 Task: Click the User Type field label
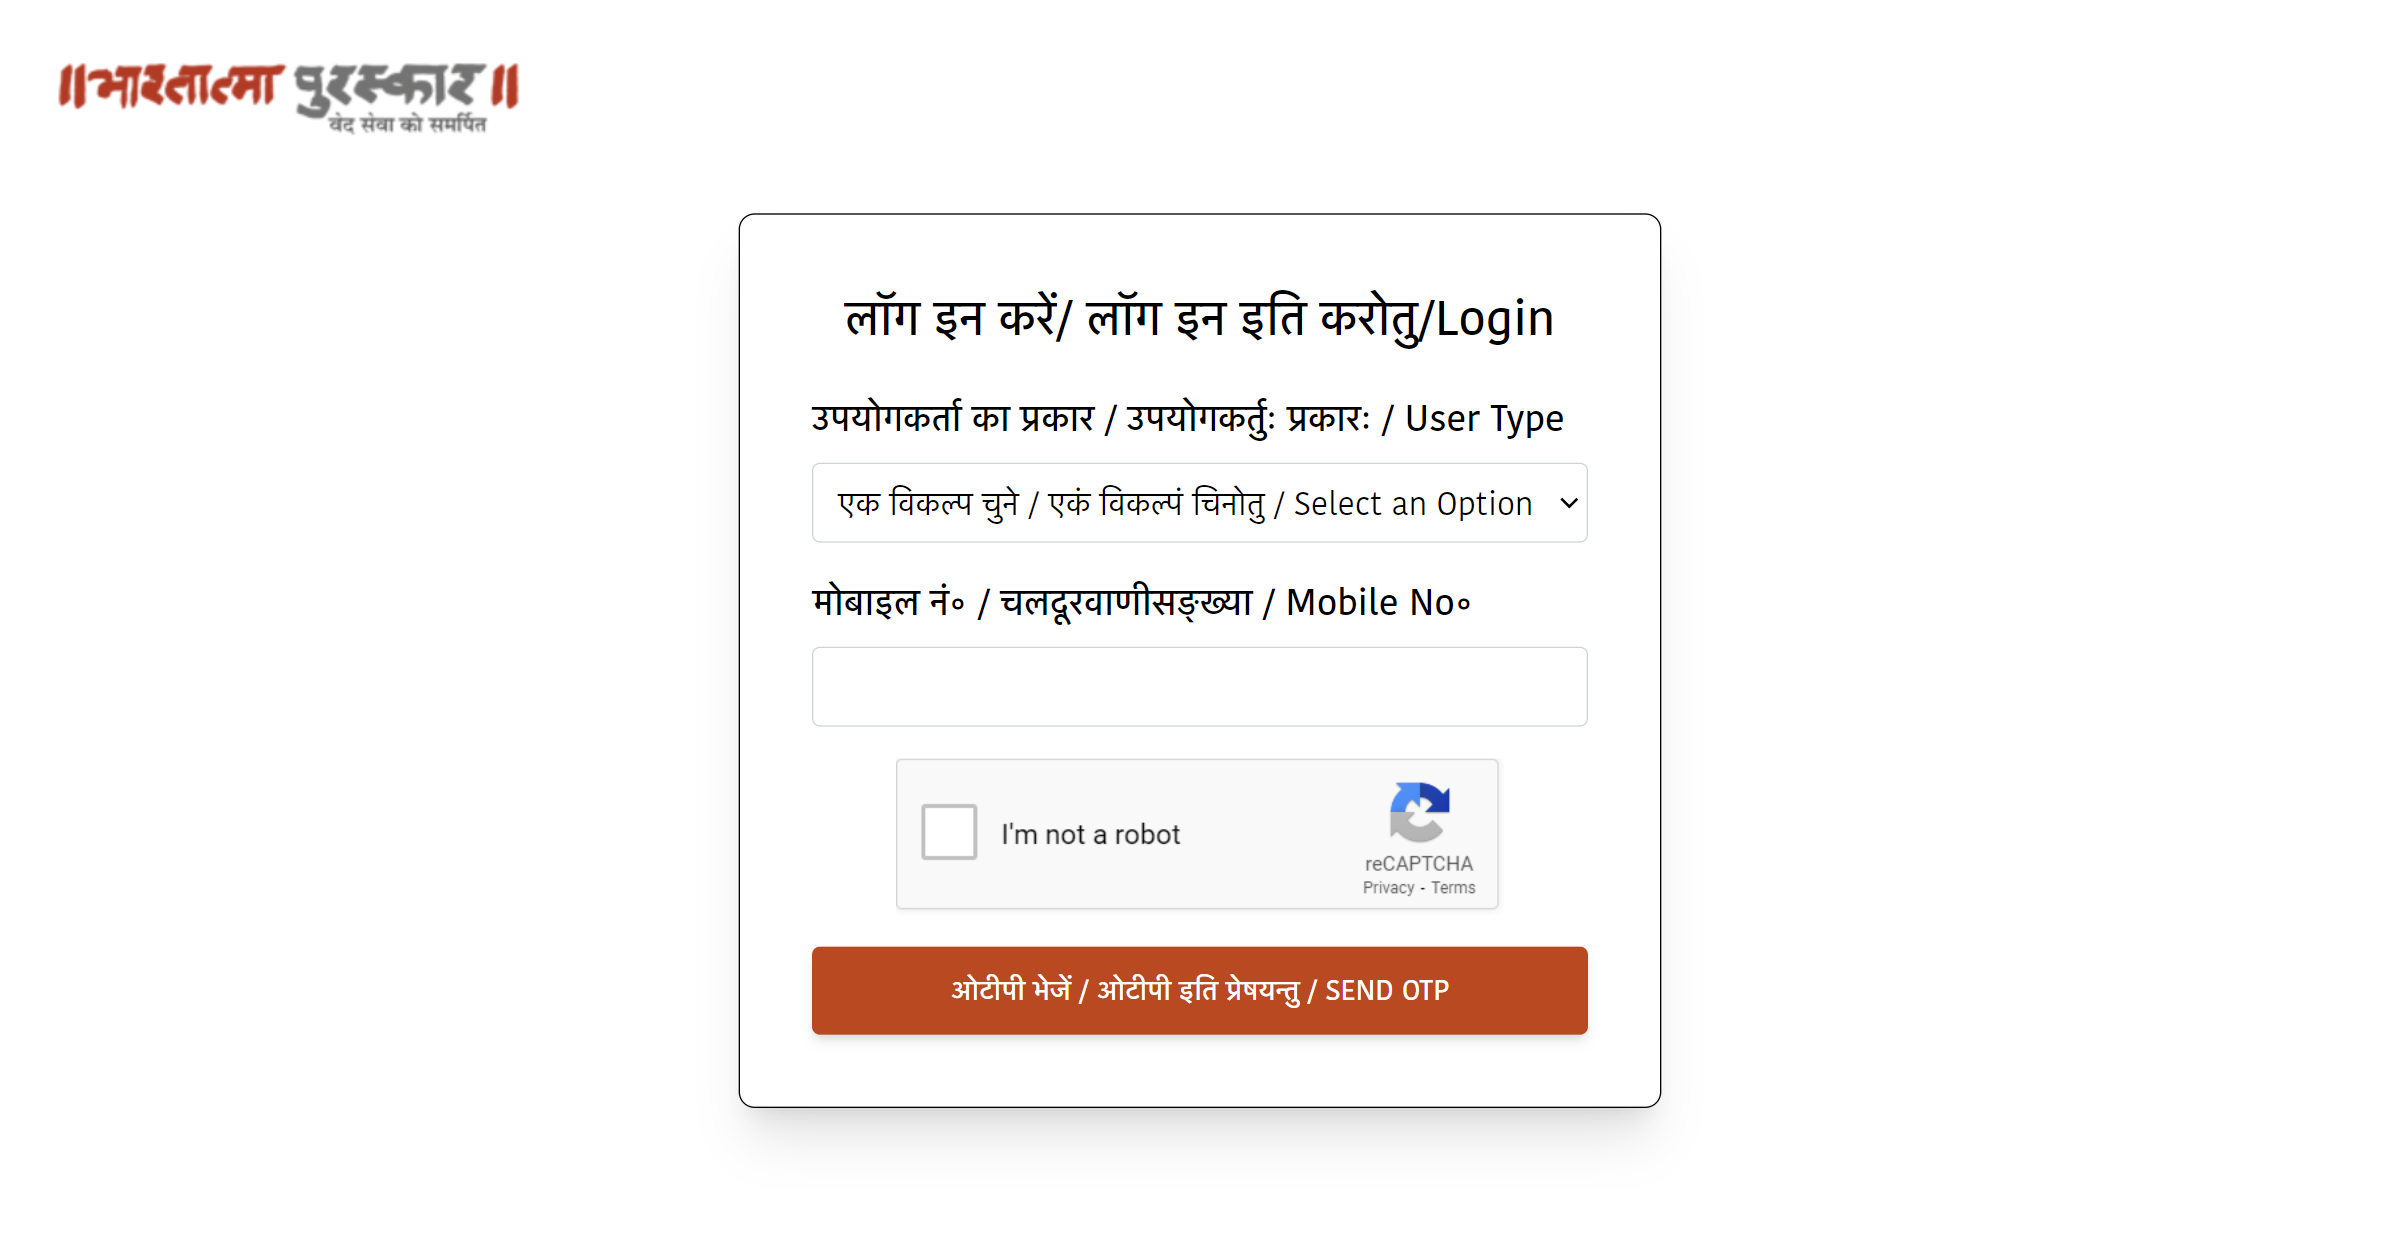coord(1187,419)
